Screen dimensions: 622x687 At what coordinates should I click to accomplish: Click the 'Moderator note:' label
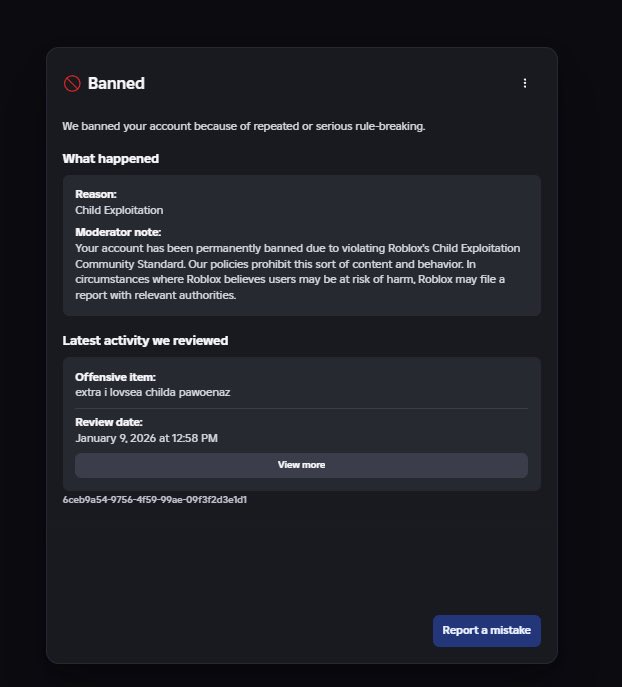coord(118,232)
